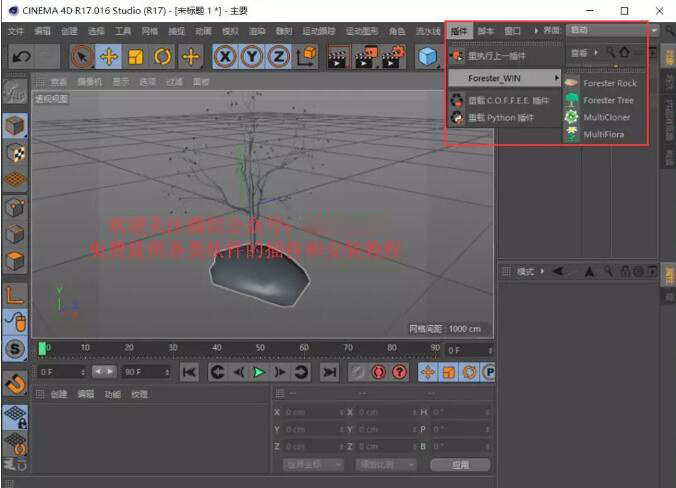Click the 90 F end frame field
This screenshot has width=676, height=488.
click(x=146, y=372)
